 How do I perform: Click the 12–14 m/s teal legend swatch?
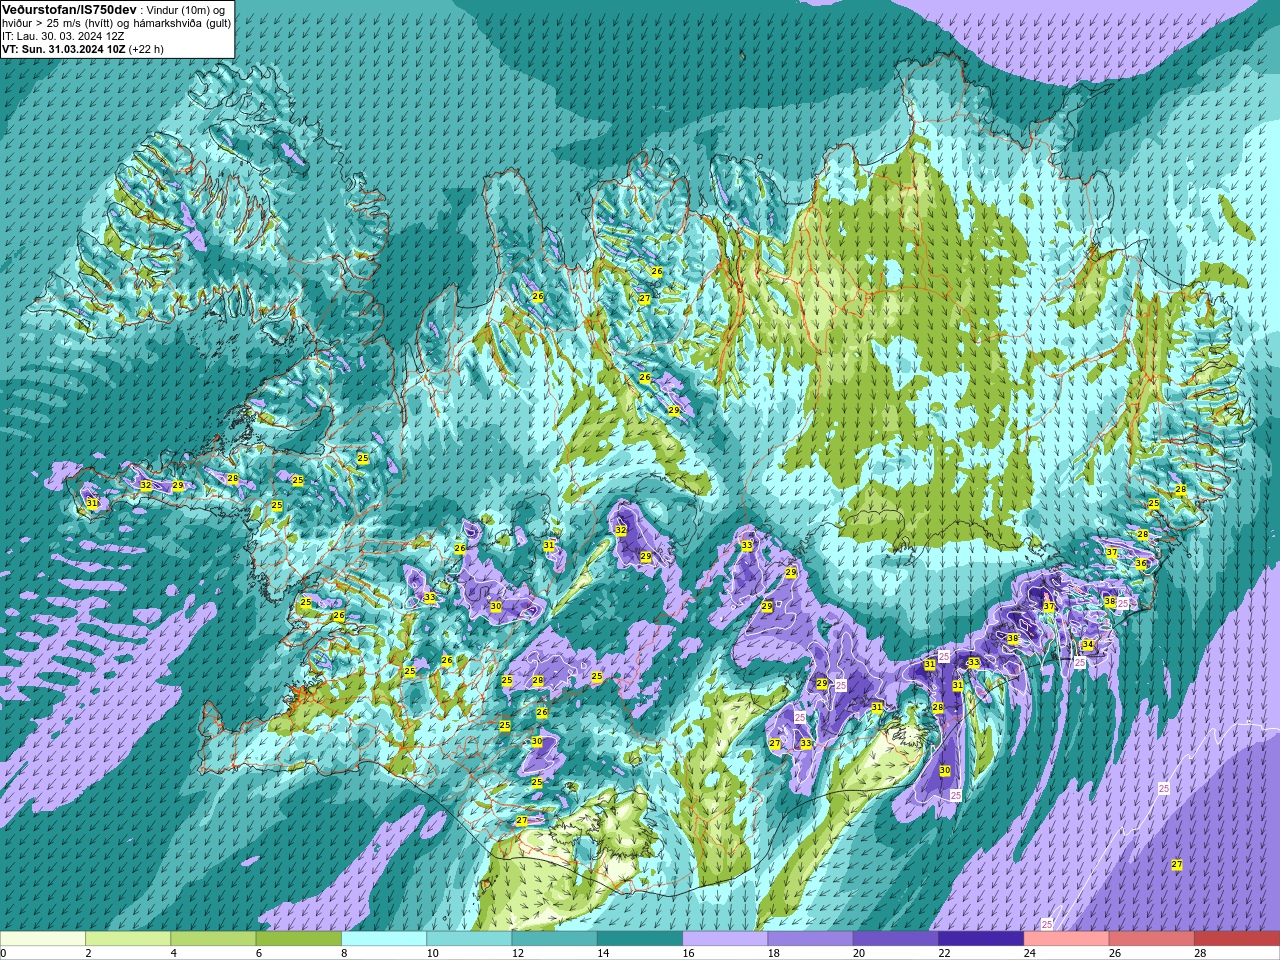click(554, 939)
